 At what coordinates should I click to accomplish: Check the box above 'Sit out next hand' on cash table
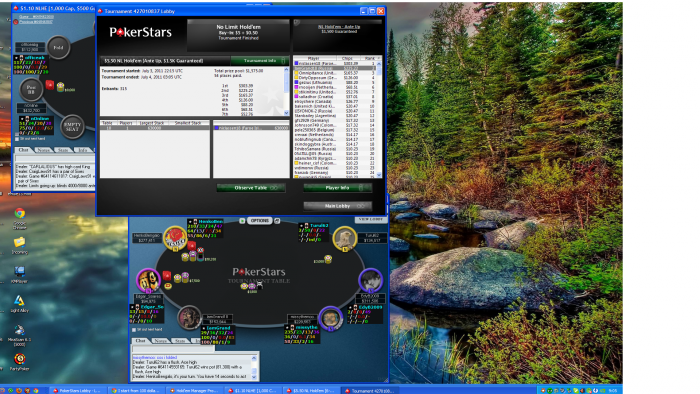pos(17,133)
